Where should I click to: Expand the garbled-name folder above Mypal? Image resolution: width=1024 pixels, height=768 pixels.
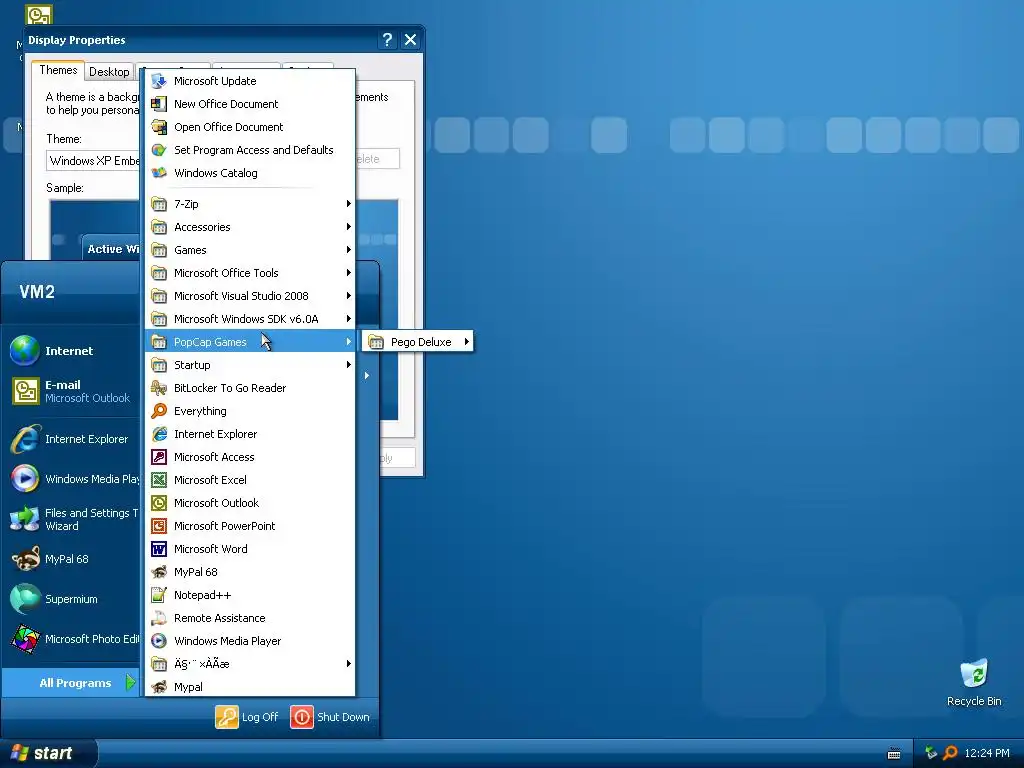pyautogui.click(x=250, y=664)
